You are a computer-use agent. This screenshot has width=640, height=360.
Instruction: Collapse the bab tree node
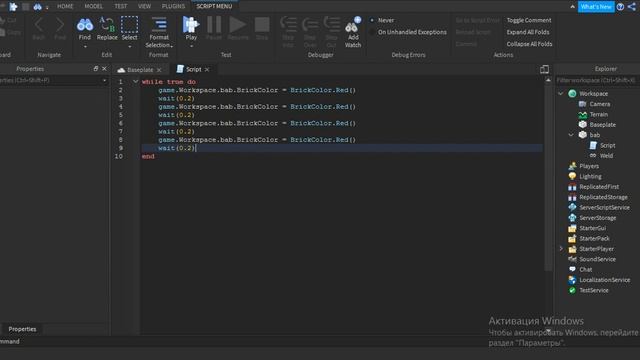coord(571,135)
